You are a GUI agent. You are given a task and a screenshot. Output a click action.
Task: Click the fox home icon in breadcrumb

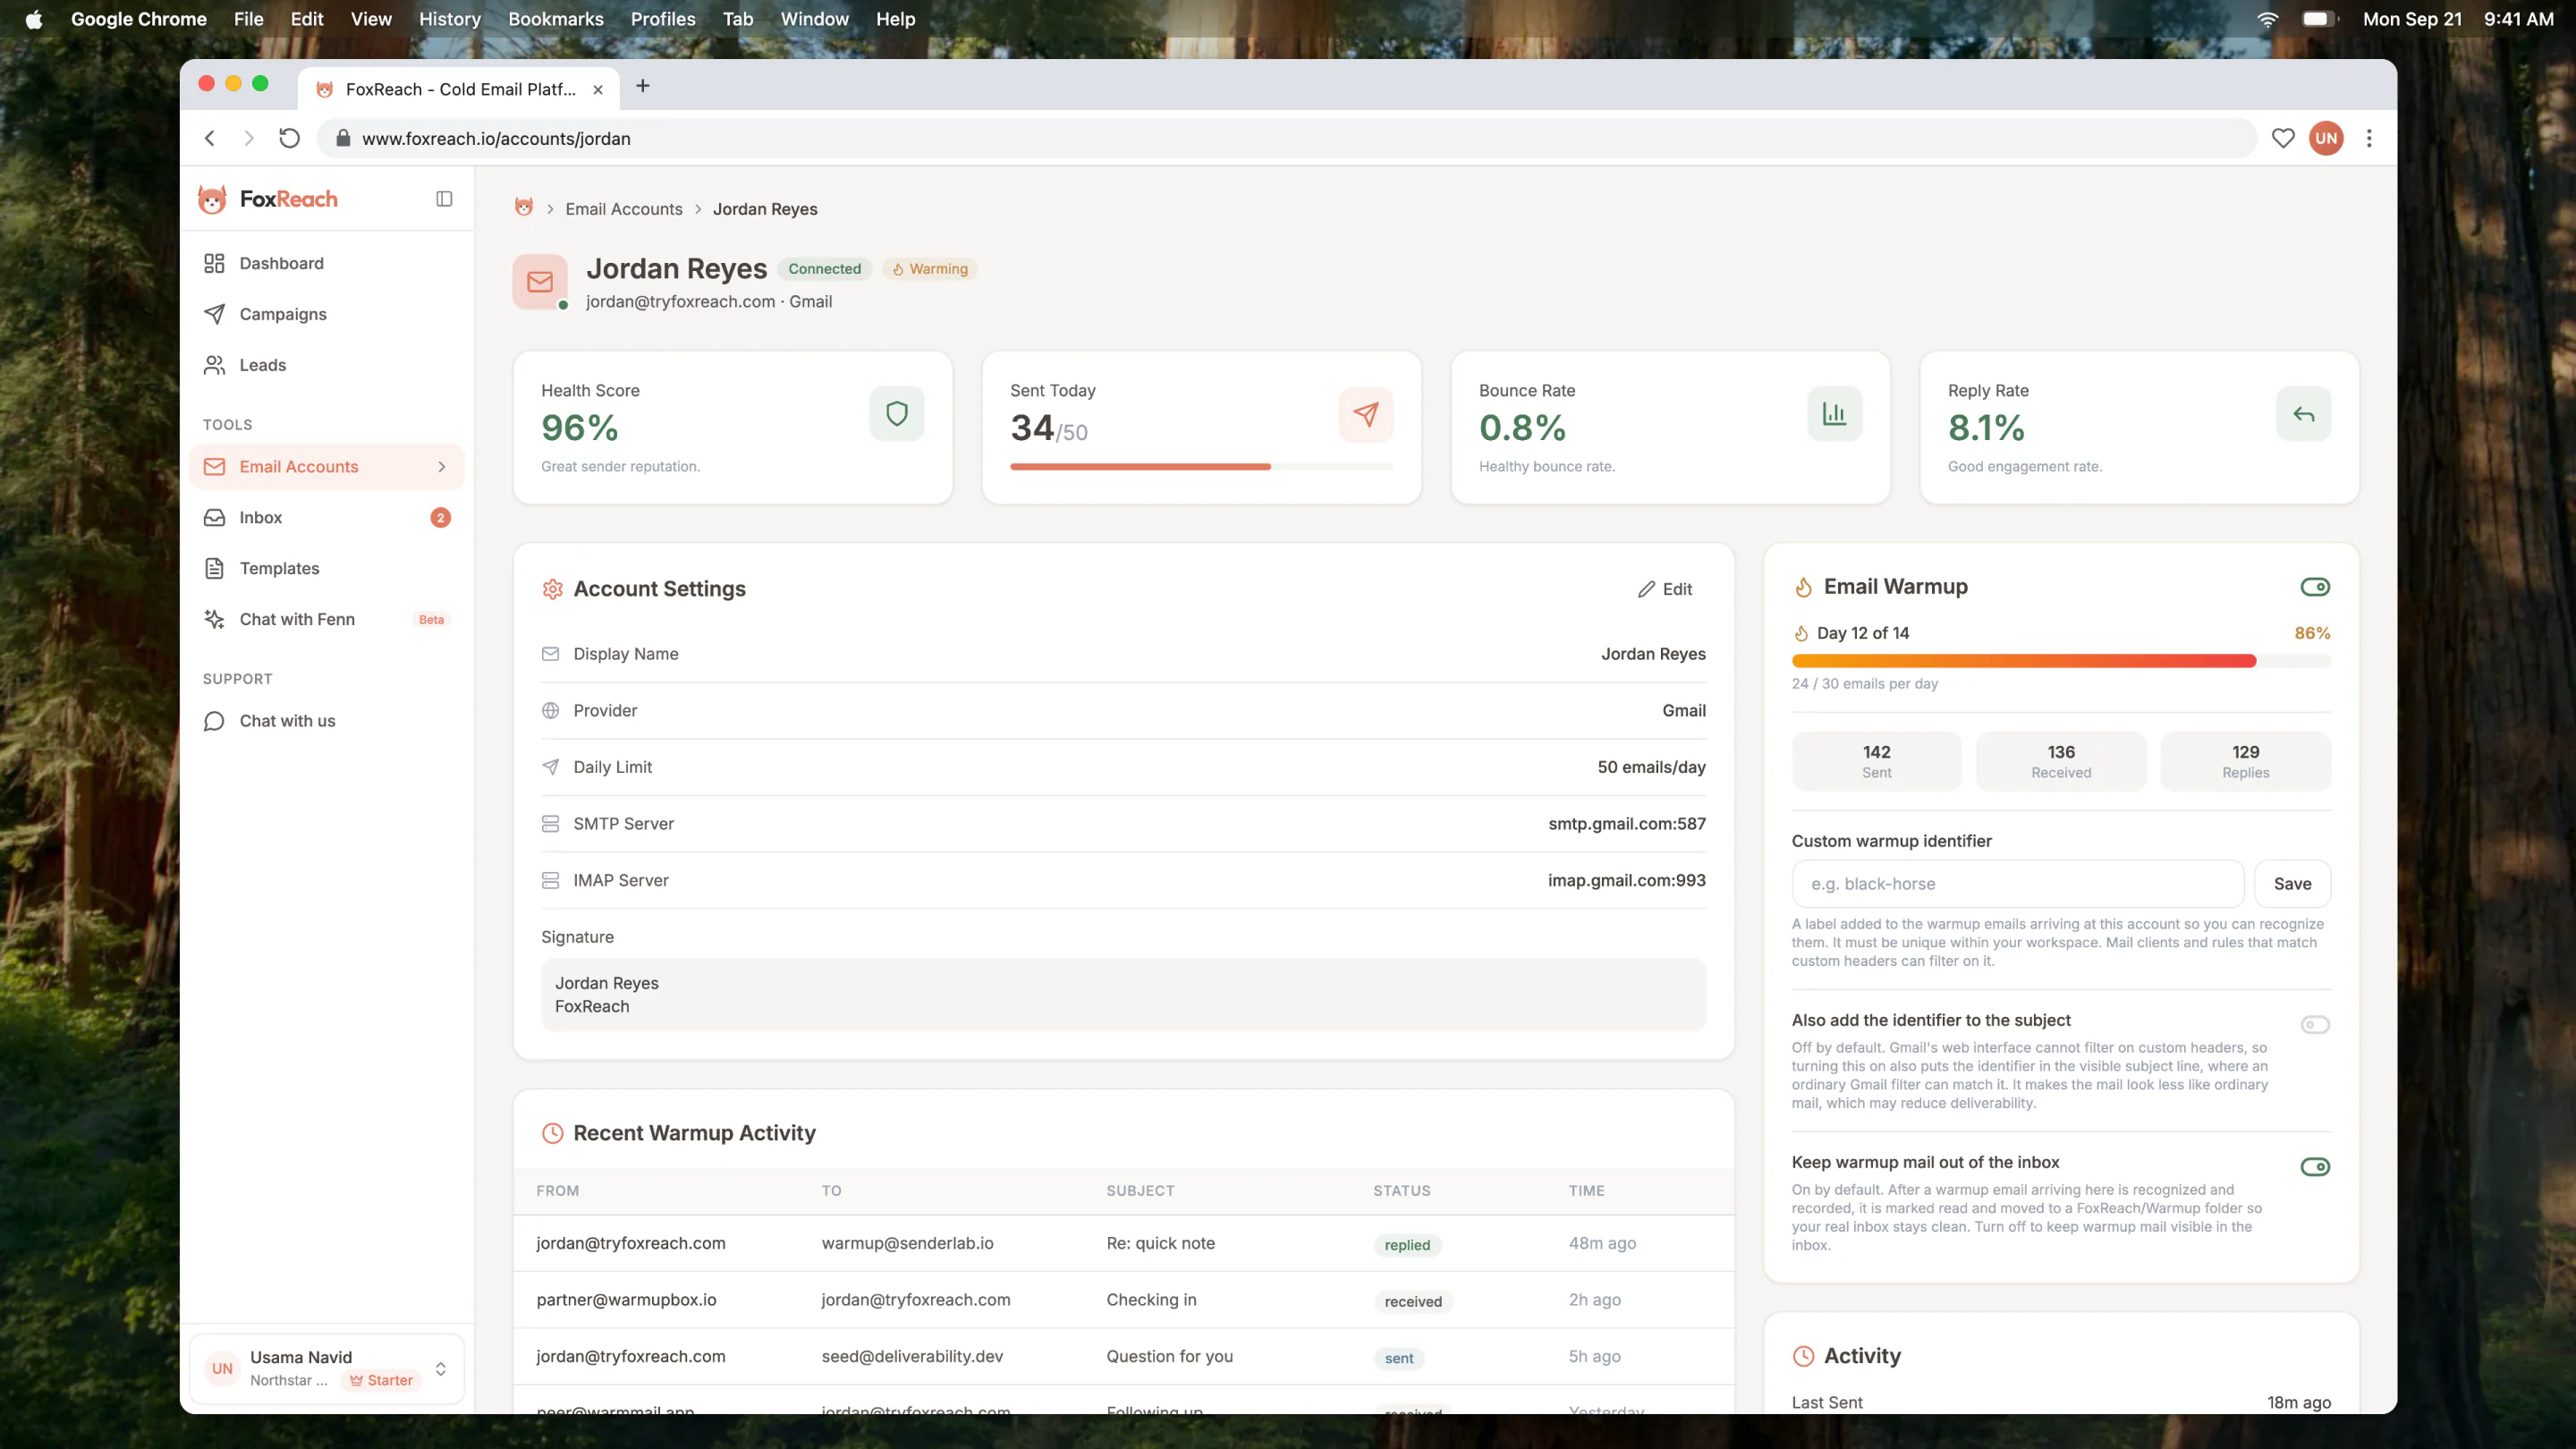(524, 207)
